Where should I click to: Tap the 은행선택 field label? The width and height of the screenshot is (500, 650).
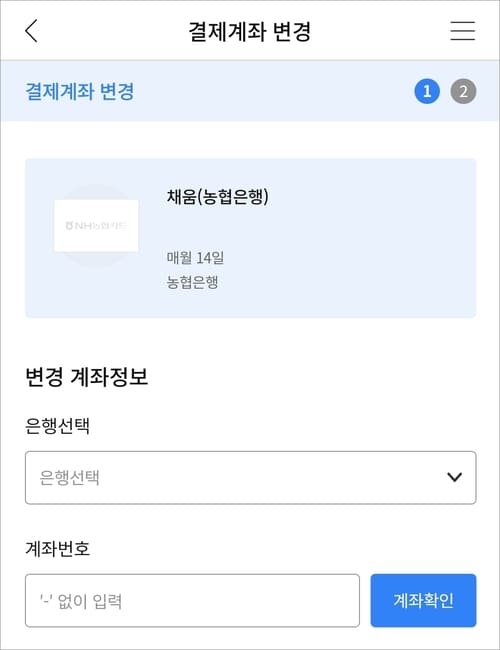point(57,426)
